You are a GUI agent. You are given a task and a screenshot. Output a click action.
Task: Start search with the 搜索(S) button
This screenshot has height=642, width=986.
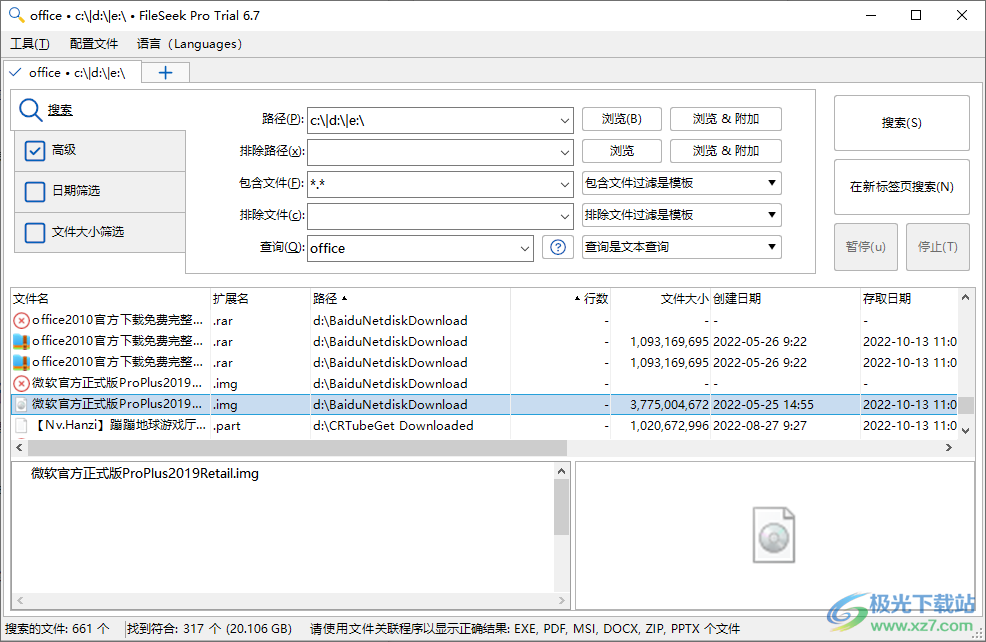(x=901, y=123)
